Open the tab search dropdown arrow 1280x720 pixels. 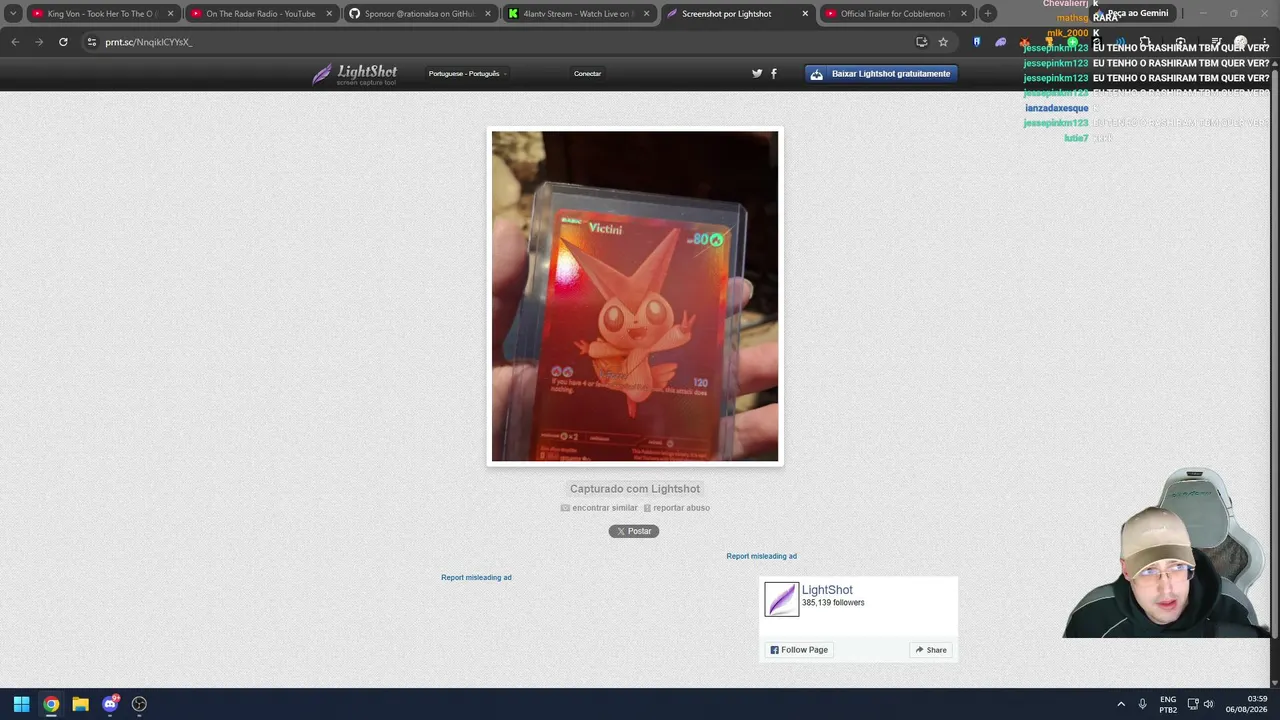[x=13, y=14]
